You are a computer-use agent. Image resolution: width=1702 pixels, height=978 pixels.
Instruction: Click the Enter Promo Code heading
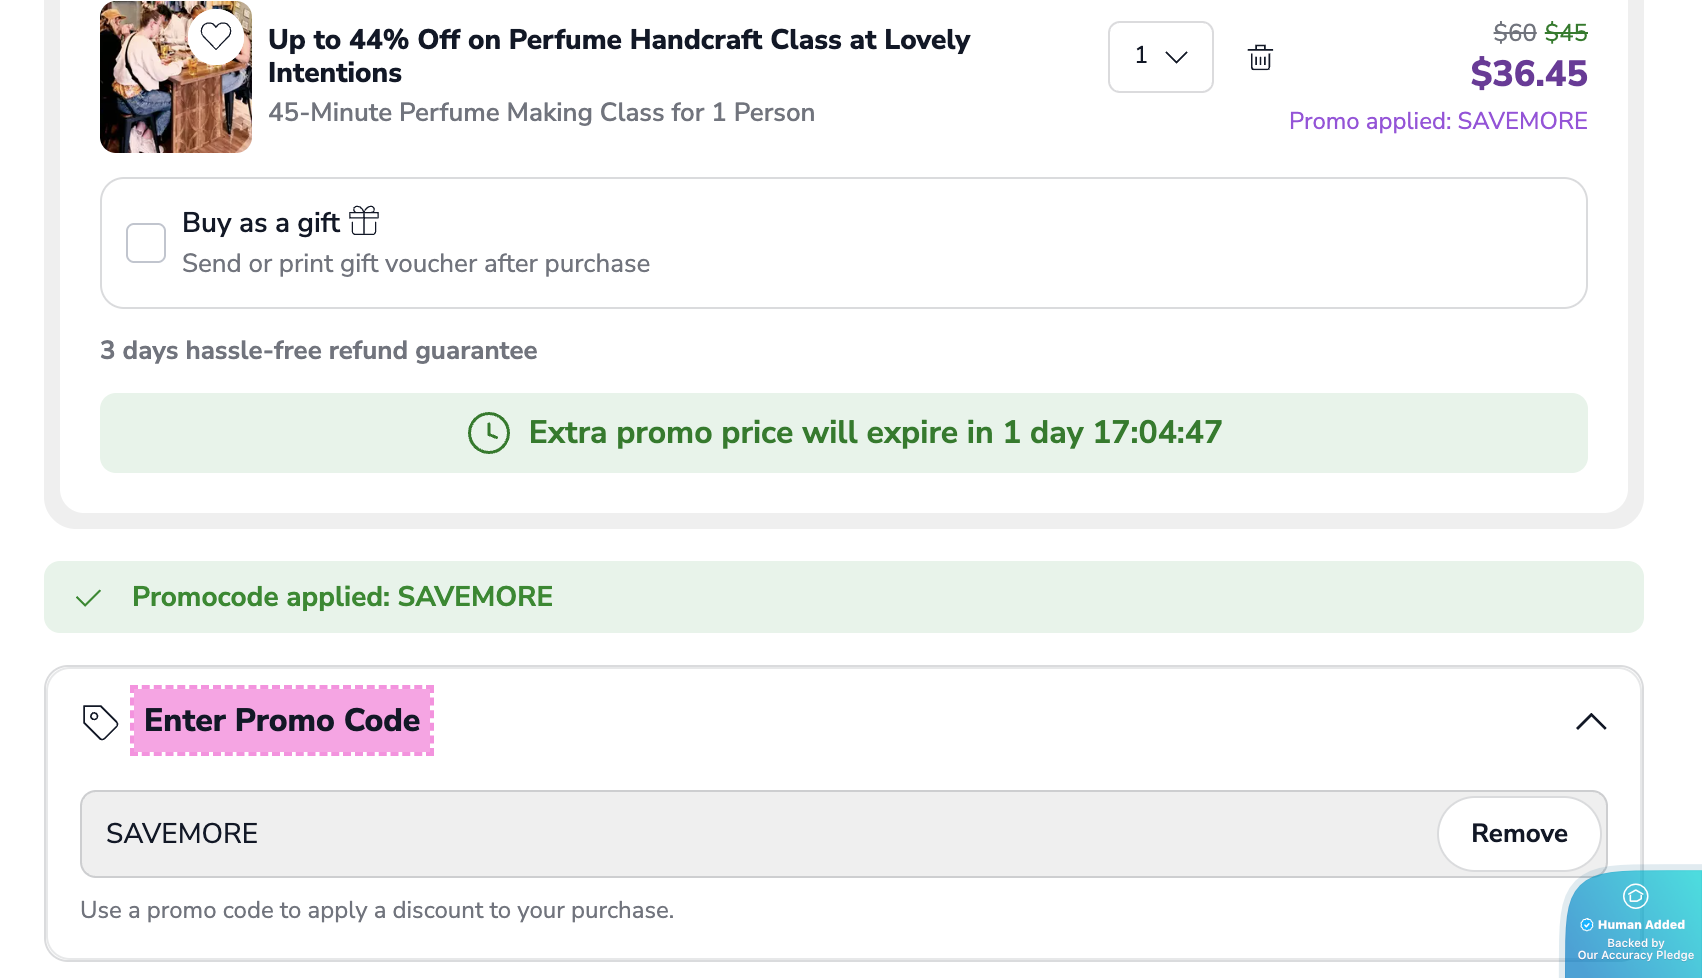(x=282, y=720)
